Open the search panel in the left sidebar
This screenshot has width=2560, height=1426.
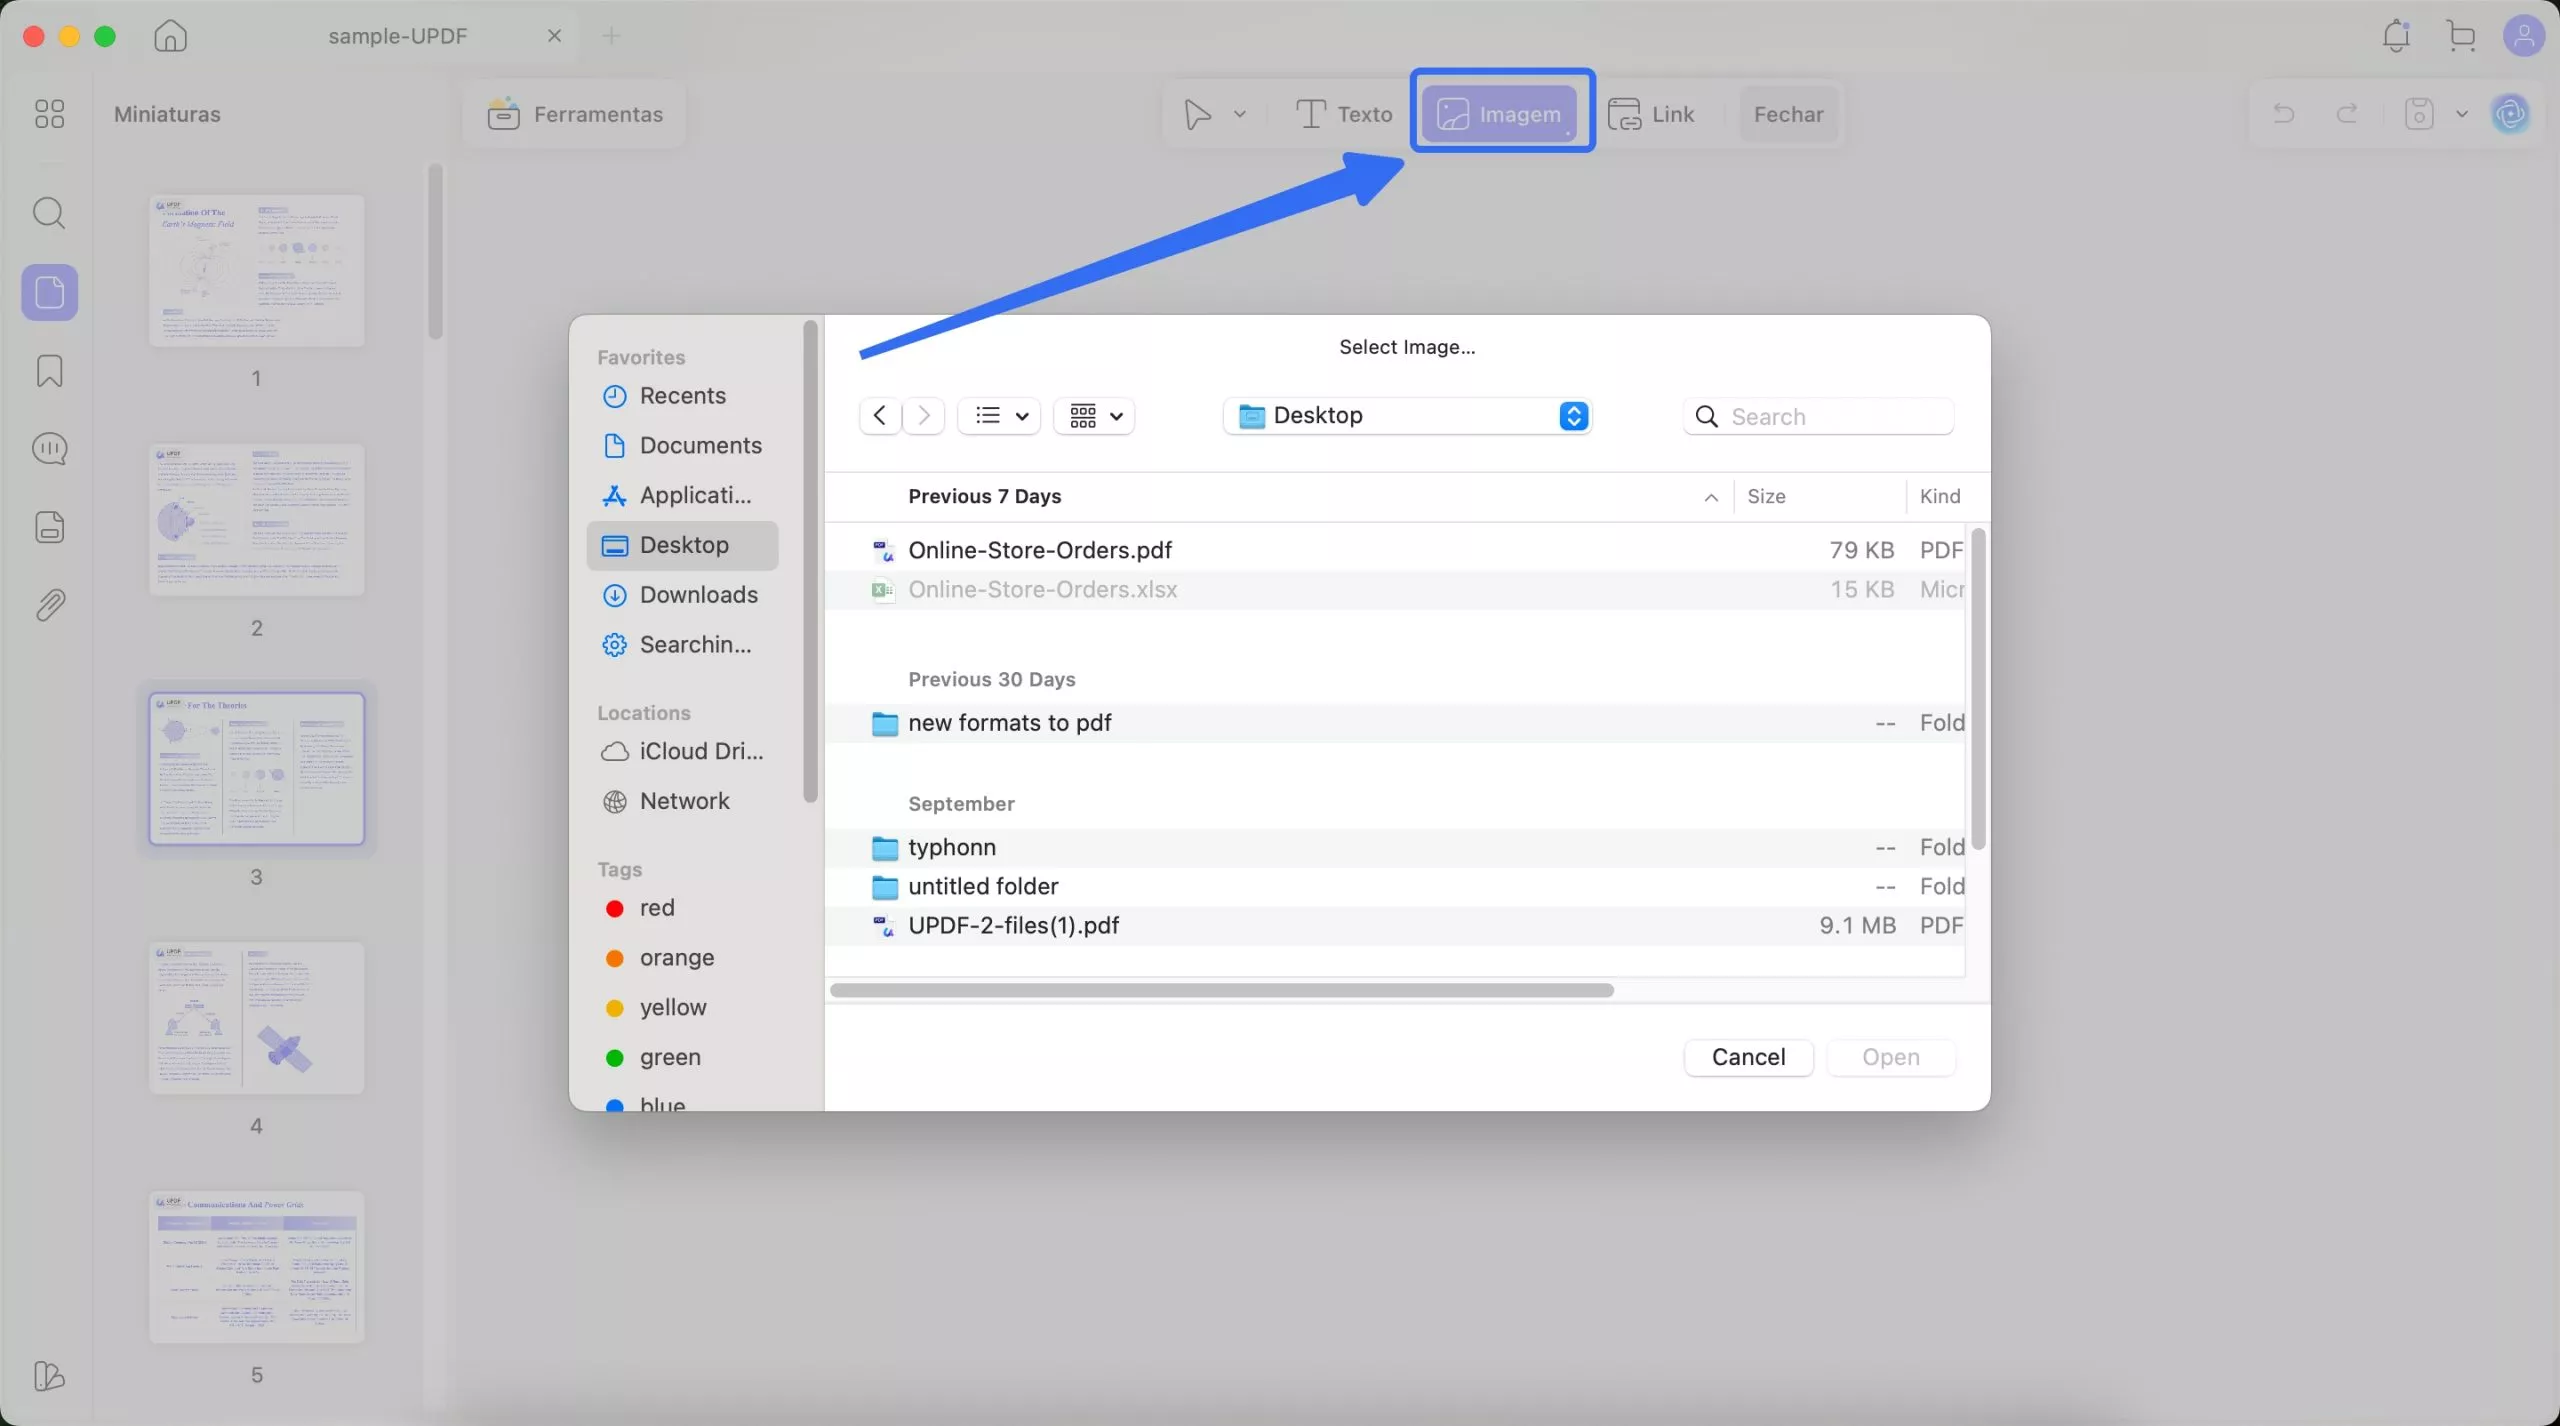point(49,213)
